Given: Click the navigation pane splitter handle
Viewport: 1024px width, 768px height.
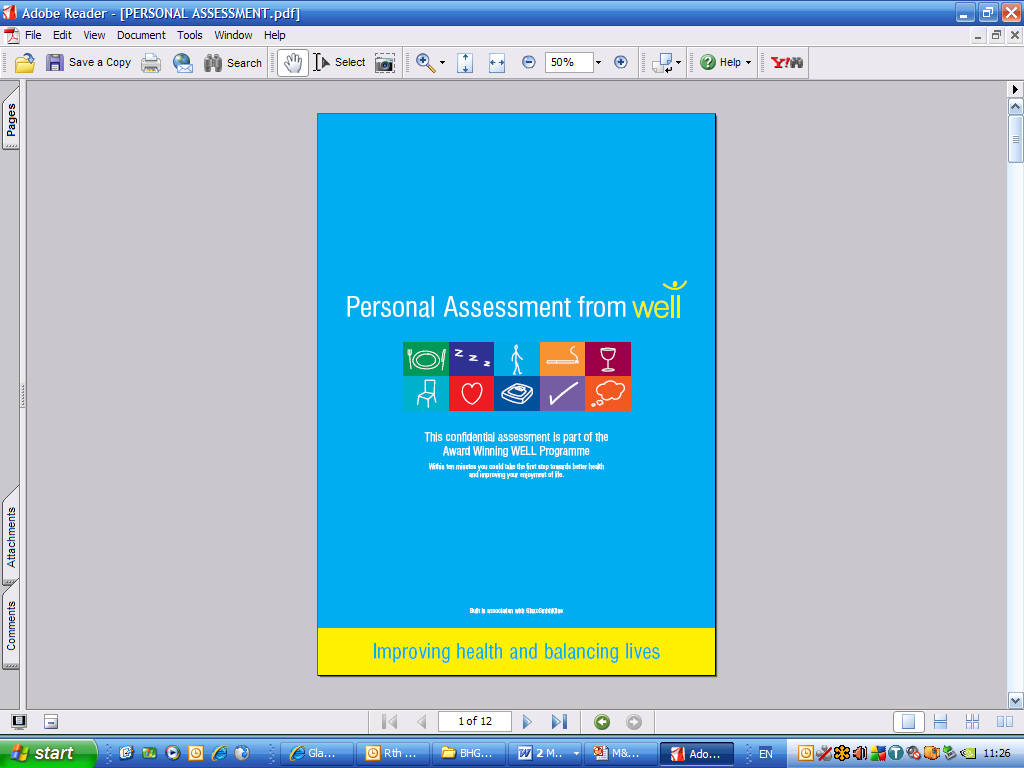Looking at the screenshot, I should click(23, 395).
